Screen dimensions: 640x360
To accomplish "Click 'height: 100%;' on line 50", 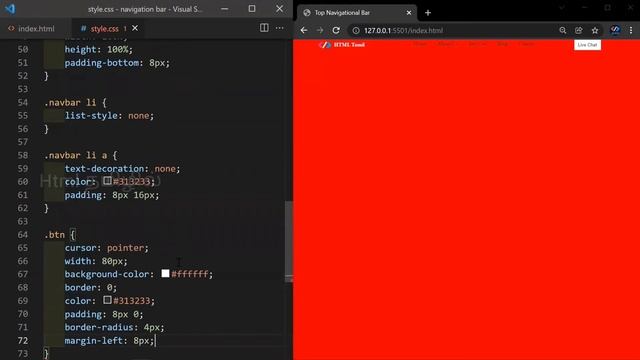I will (99, 49).
